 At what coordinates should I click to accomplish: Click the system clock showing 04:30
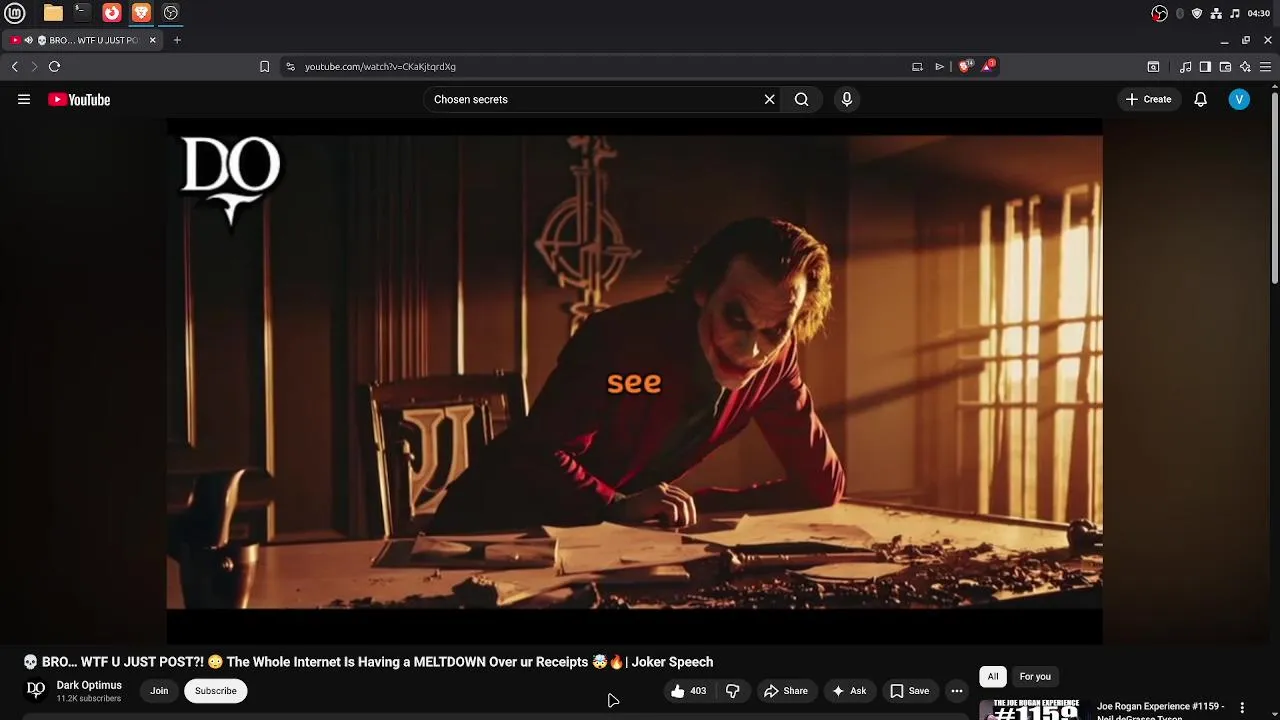pos(1259,13)
